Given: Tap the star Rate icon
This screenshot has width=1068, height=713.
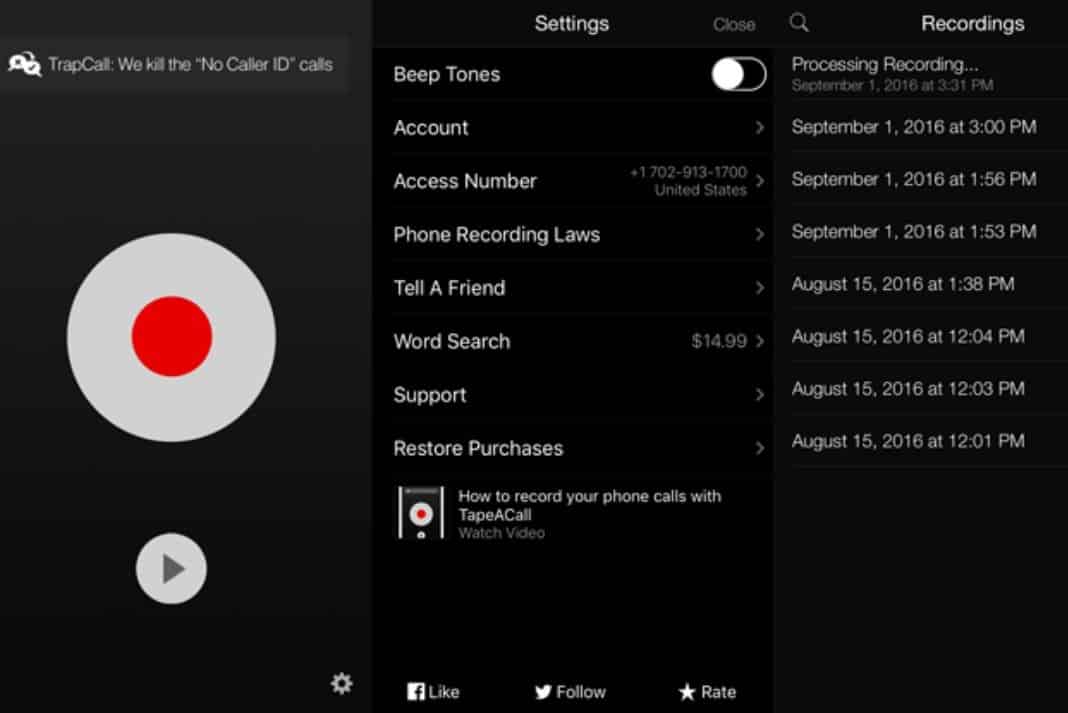Looking at the screenshot, I should 687,691.
